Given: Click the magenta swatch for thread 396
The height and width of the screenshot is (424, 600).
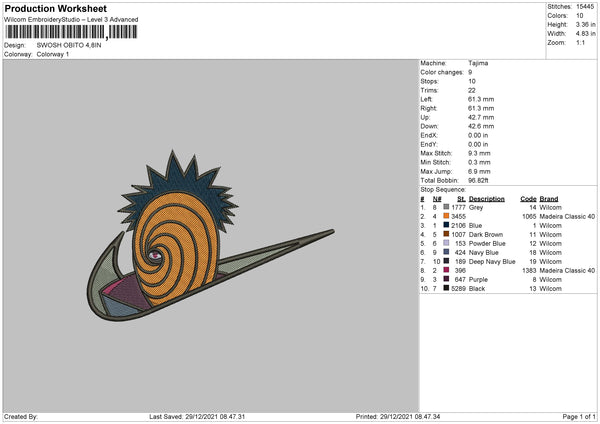Looking at the screenshot, I should point(446,270).
